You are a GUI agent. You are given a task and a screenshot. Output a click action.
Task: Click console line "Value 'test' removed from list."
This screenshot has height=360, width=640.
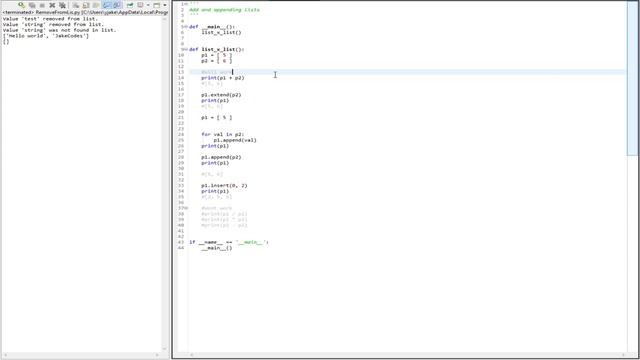pyautogui.click(x=50, y=19)
